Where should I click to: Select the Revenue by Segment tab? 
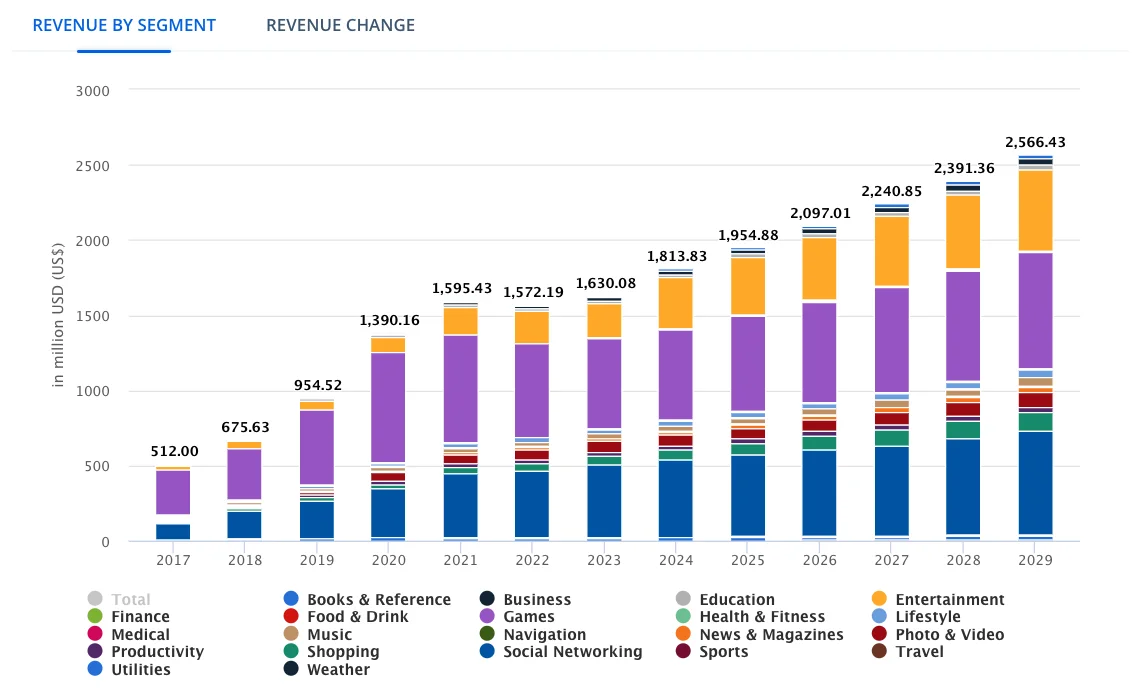pos(124,25)
